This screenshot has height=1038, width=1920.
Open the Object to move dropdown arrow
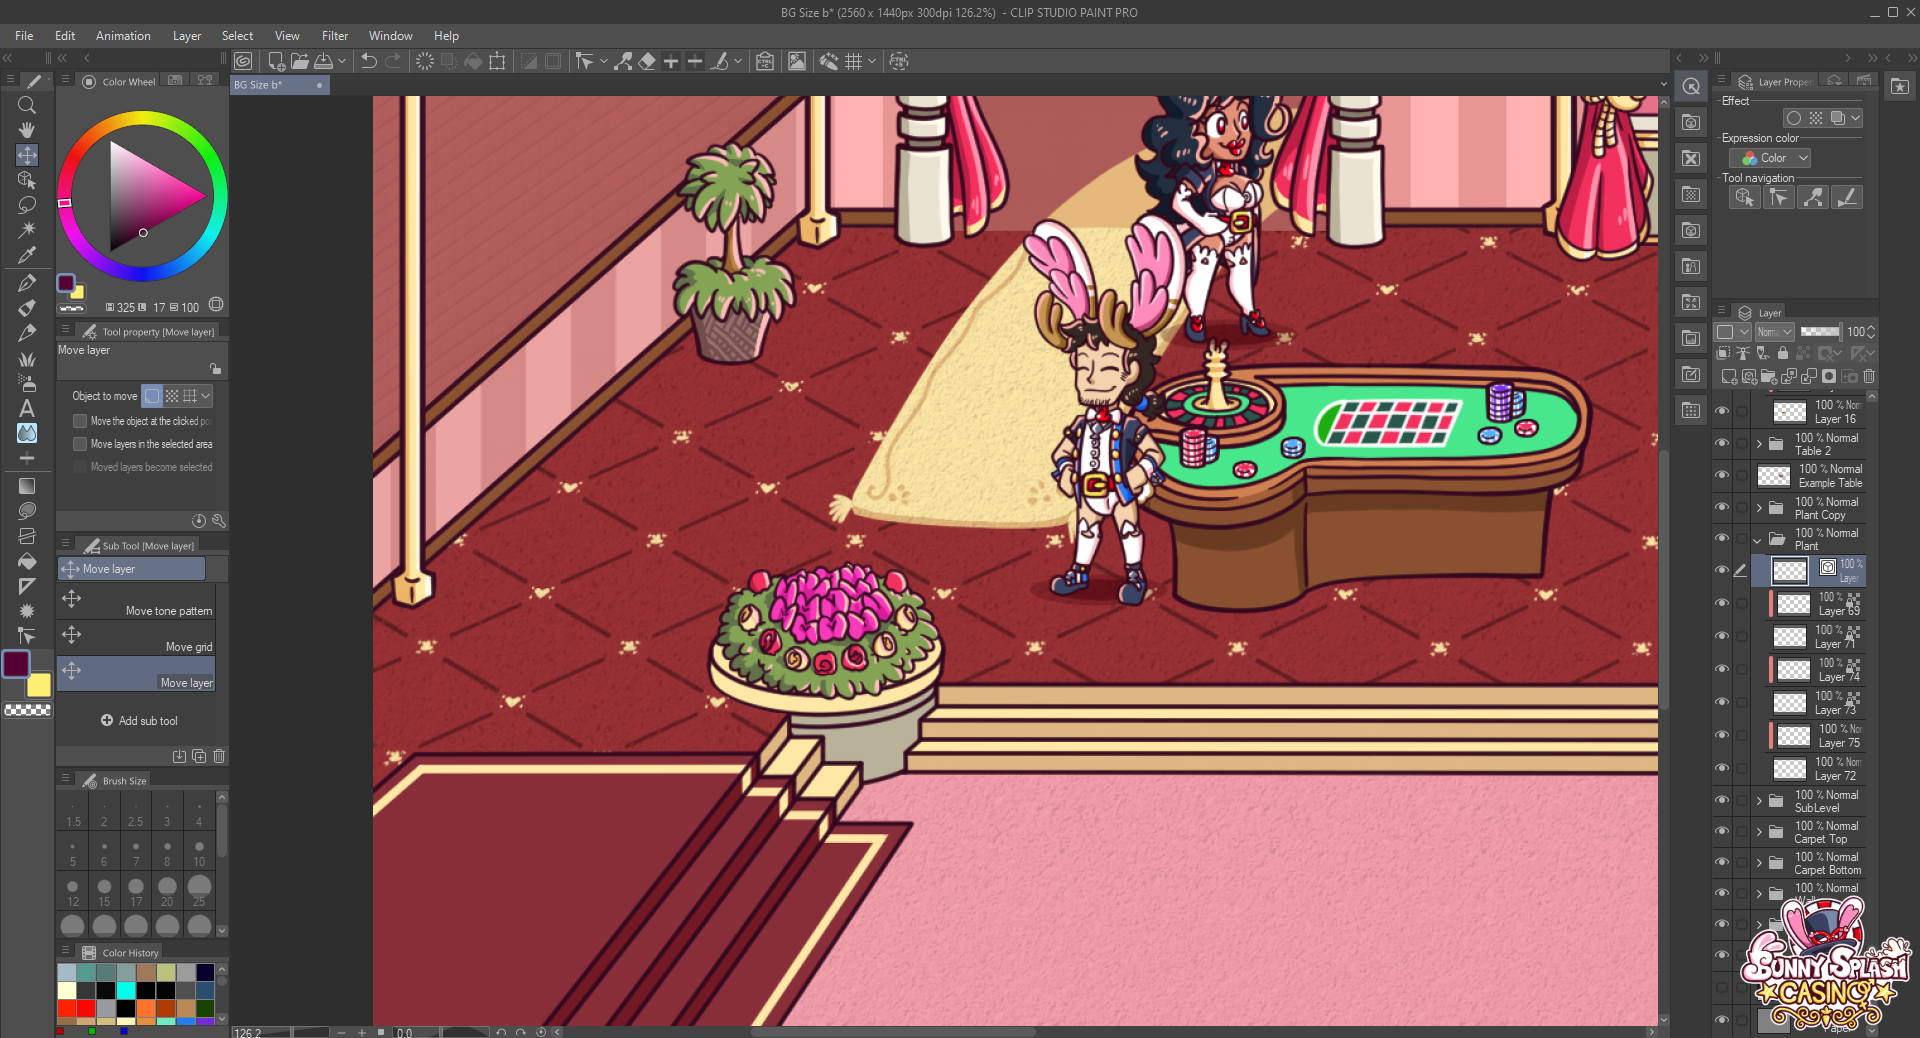(205, 396)
